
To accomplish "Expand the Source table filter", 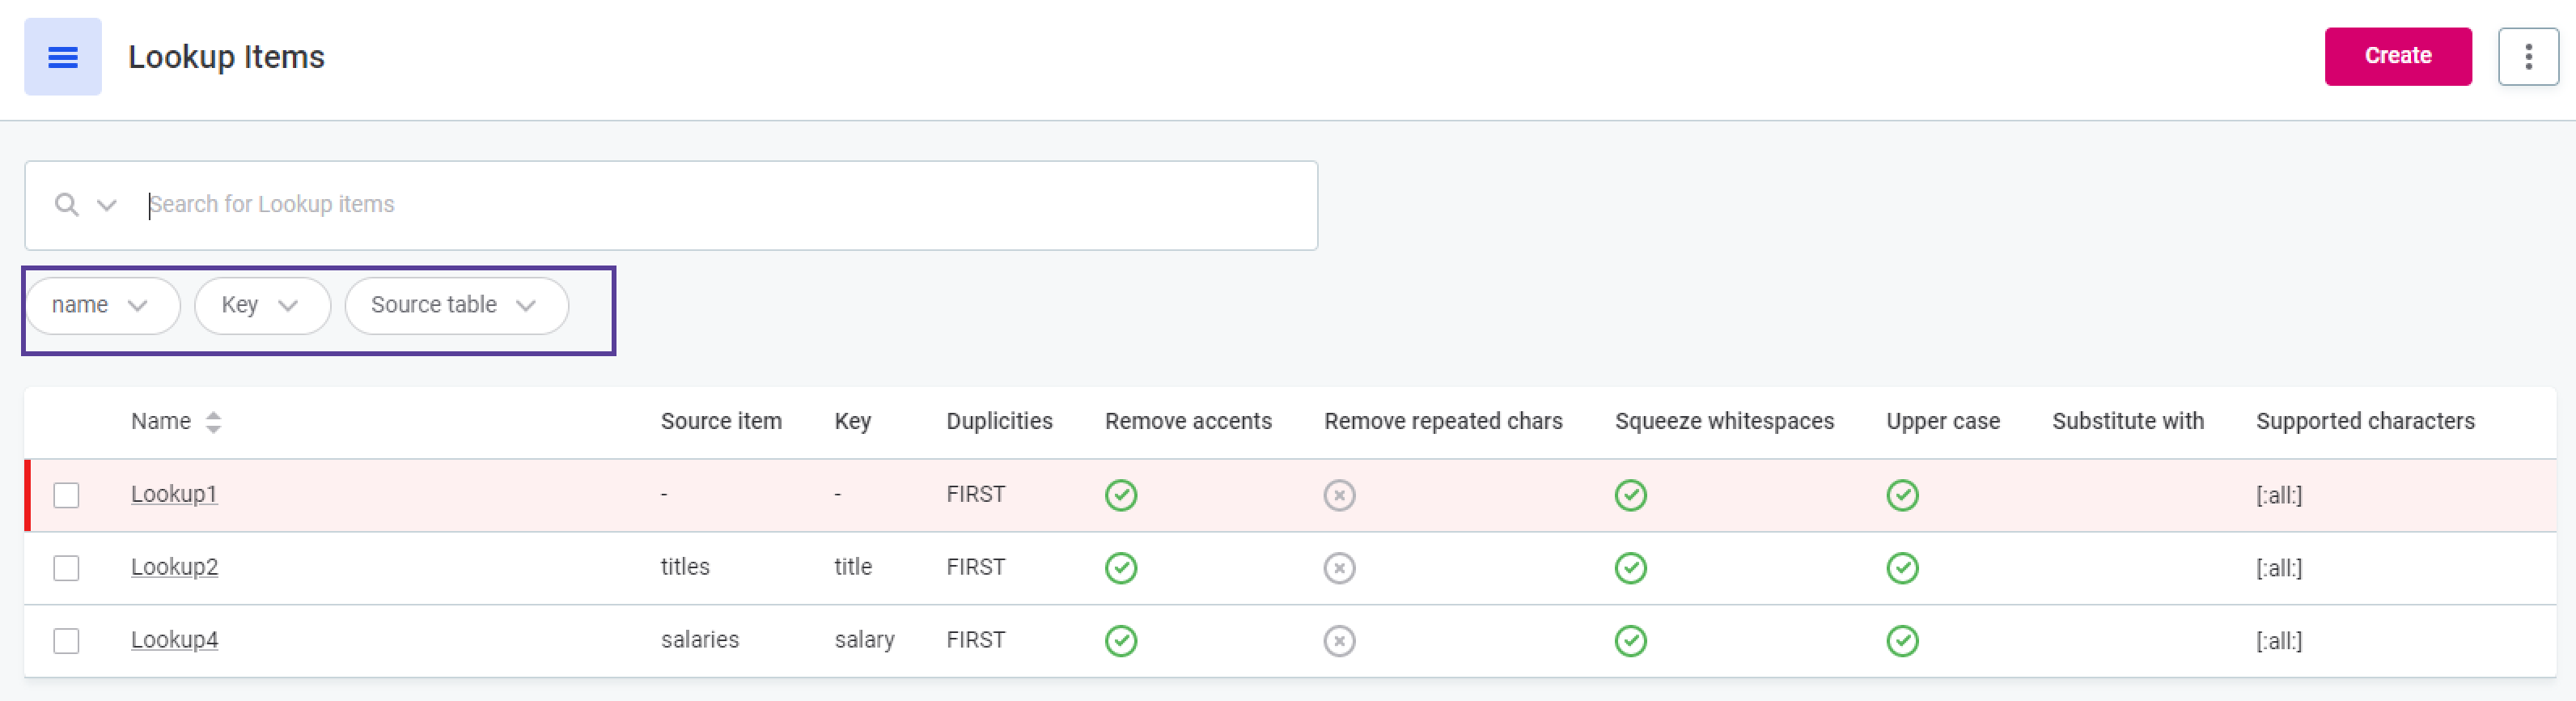I will (455, 305).
